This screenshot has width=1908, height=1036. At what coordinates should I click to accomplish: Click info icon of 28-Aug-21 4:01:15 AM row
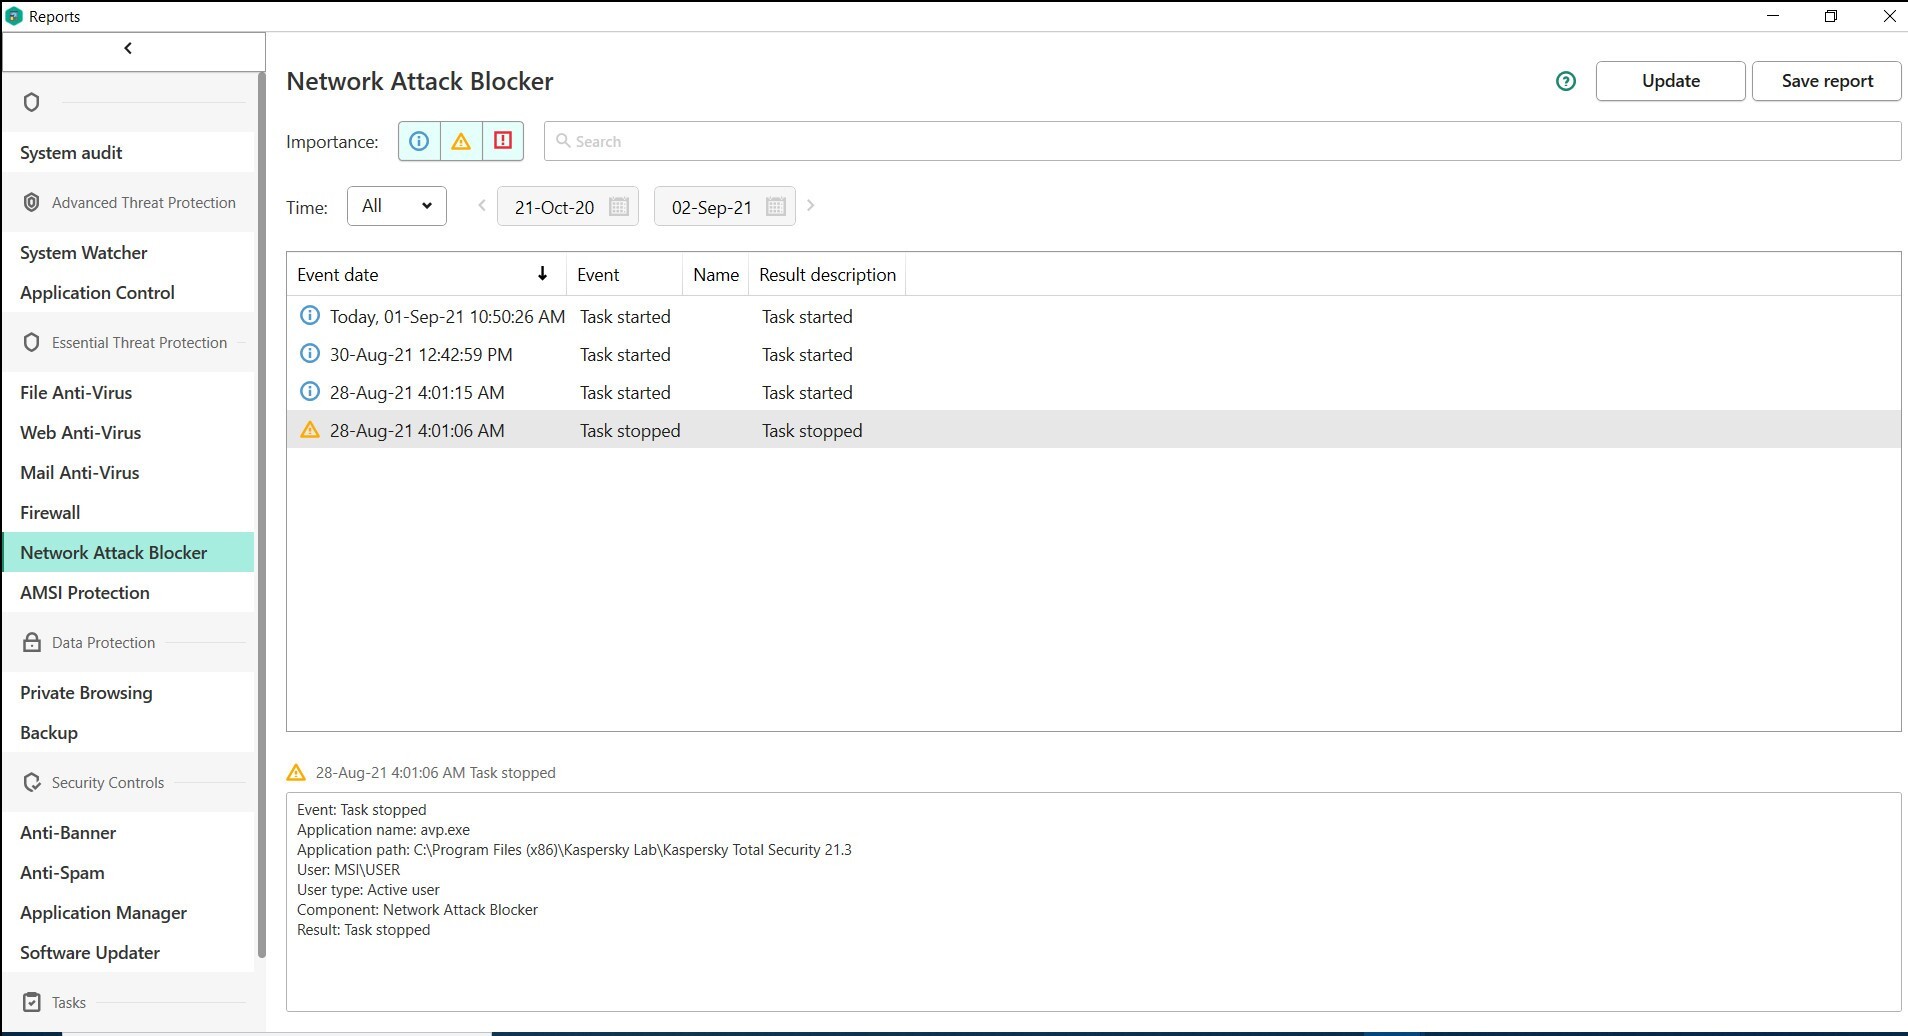coord(310,392)
